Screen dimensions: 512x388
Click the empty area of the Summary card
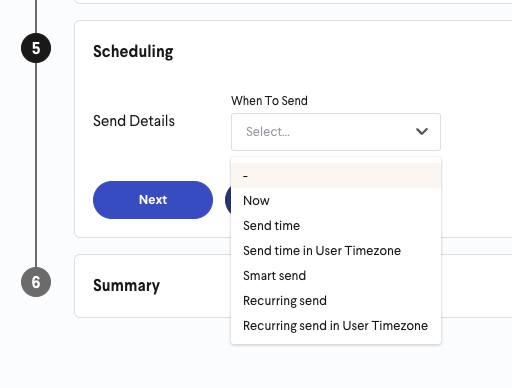477,286
